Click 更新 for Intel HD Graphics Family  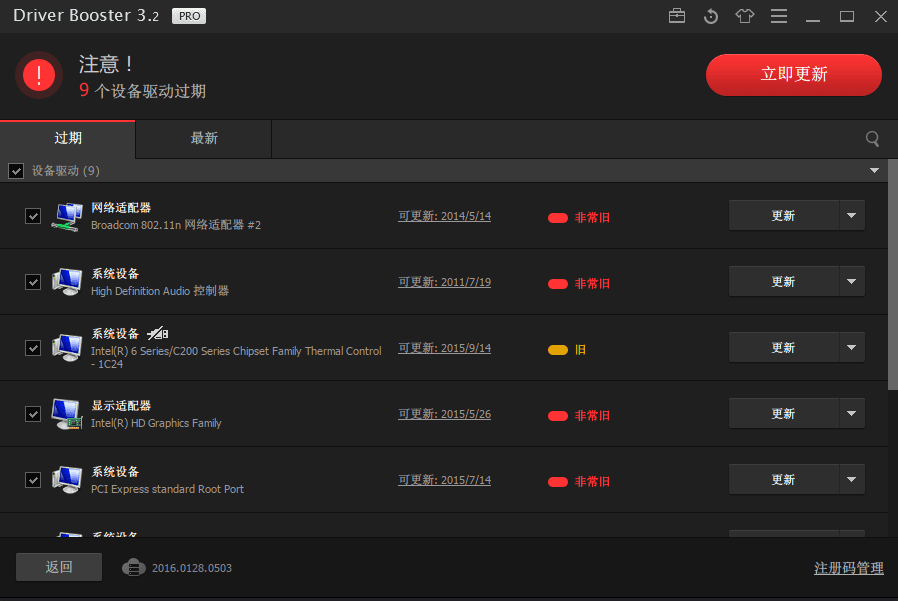tap(783, 413)
